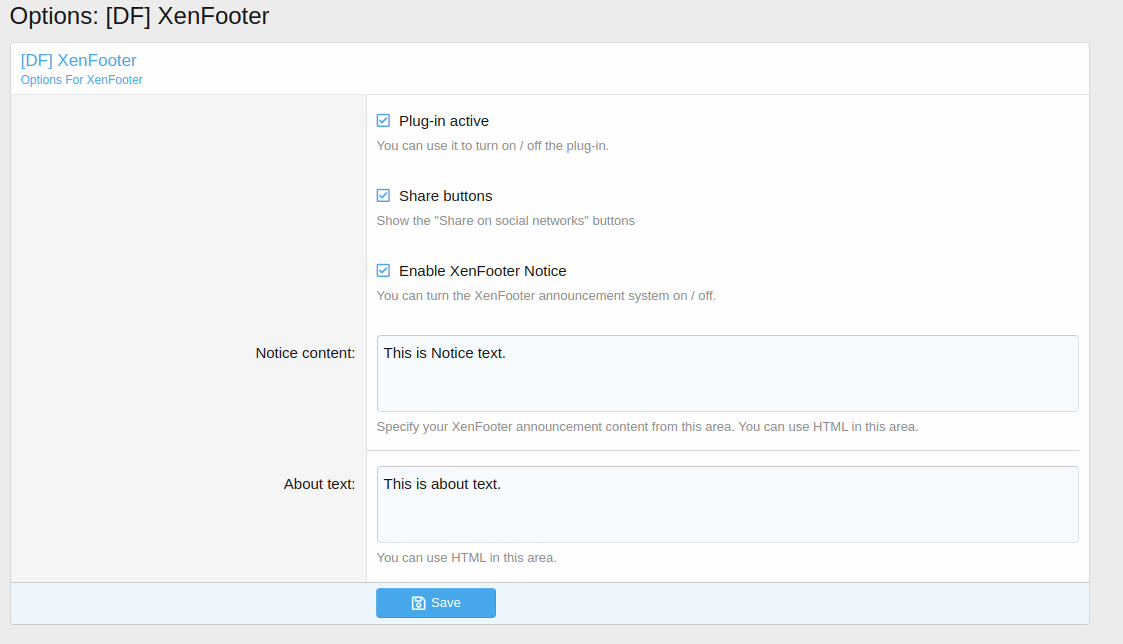Click the "Plug-in active" label text
This screenshot has height=644, width=1123.
[x=443, y=121]
